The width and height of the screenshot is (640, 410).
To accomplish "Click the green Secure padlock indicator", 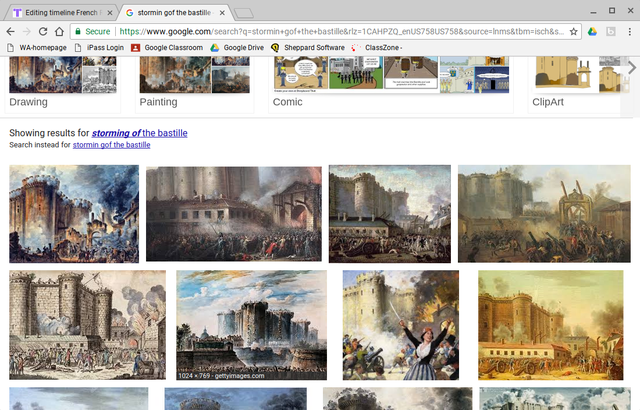I will pos(93,31).
